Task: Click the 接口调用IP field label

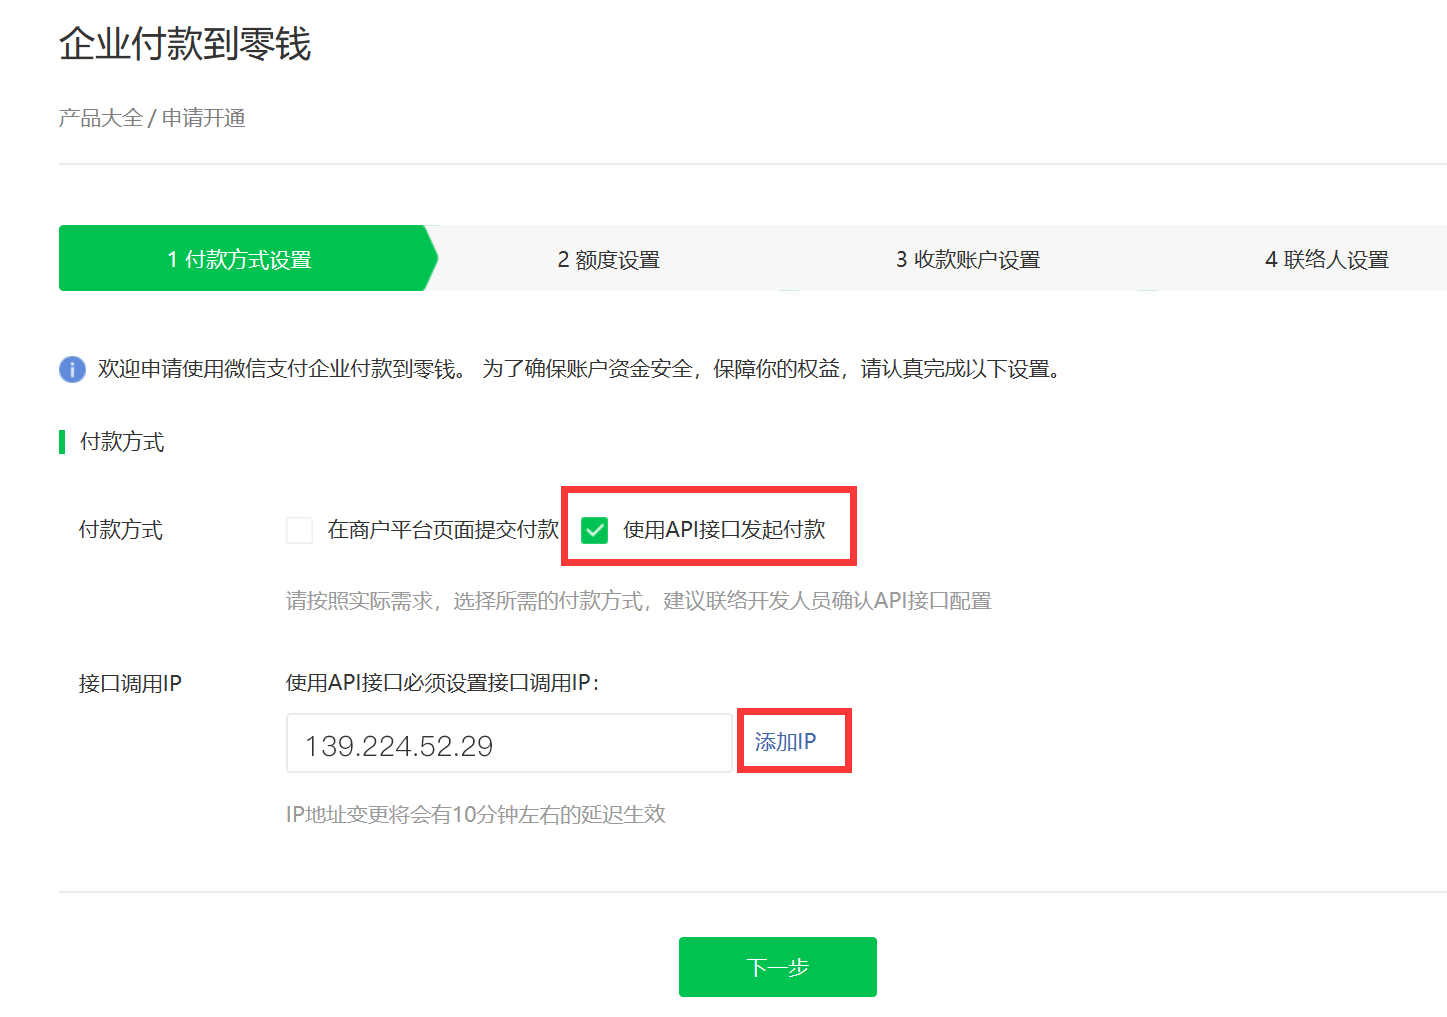Action: click(130, 684)
